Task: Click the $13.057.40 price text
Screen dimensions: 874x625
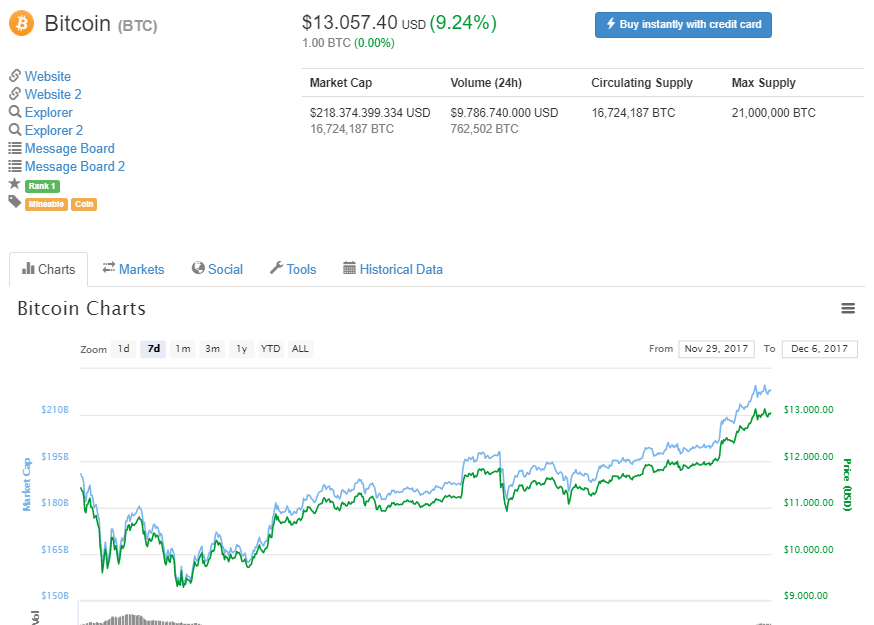Action: click(349, 23)
